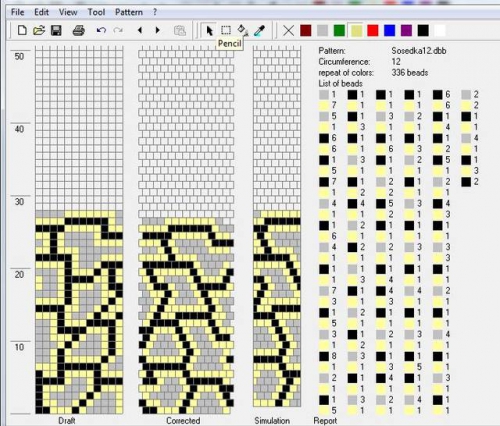Open a pattern file with folder icon

[39, 31]
